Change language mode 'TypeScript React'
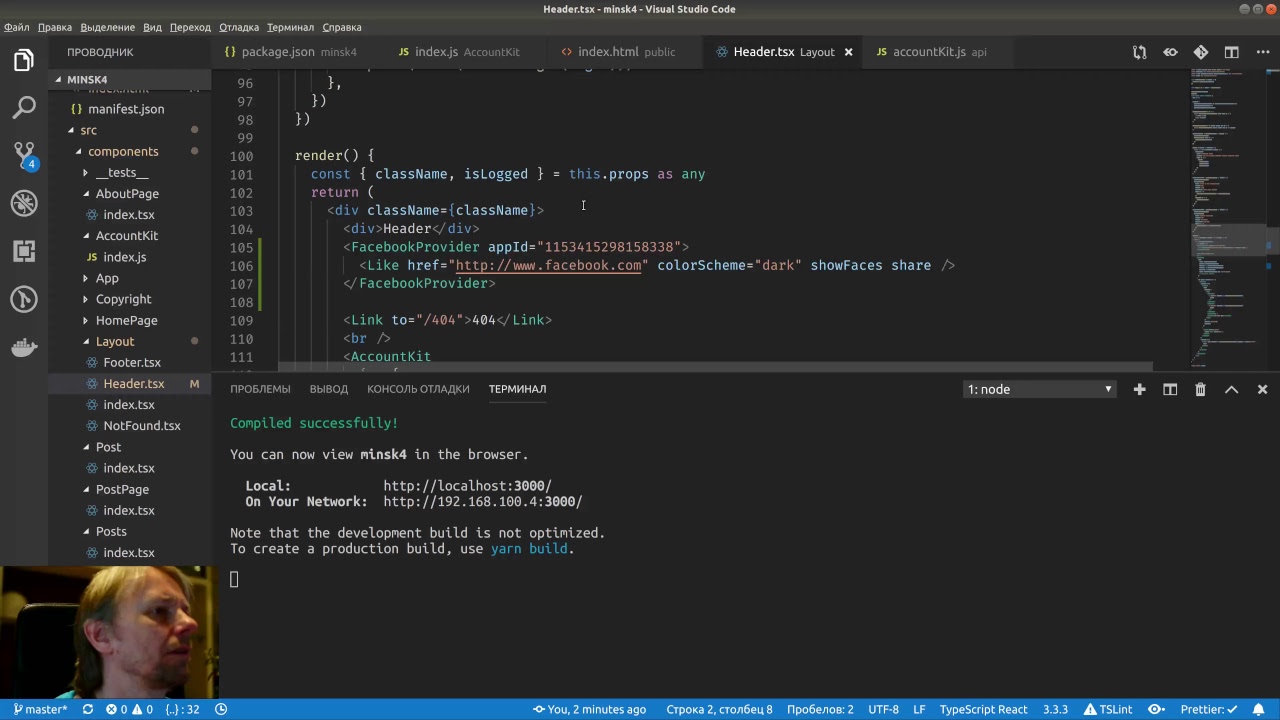Screen dimensions: 1280x720 (983, 709)
